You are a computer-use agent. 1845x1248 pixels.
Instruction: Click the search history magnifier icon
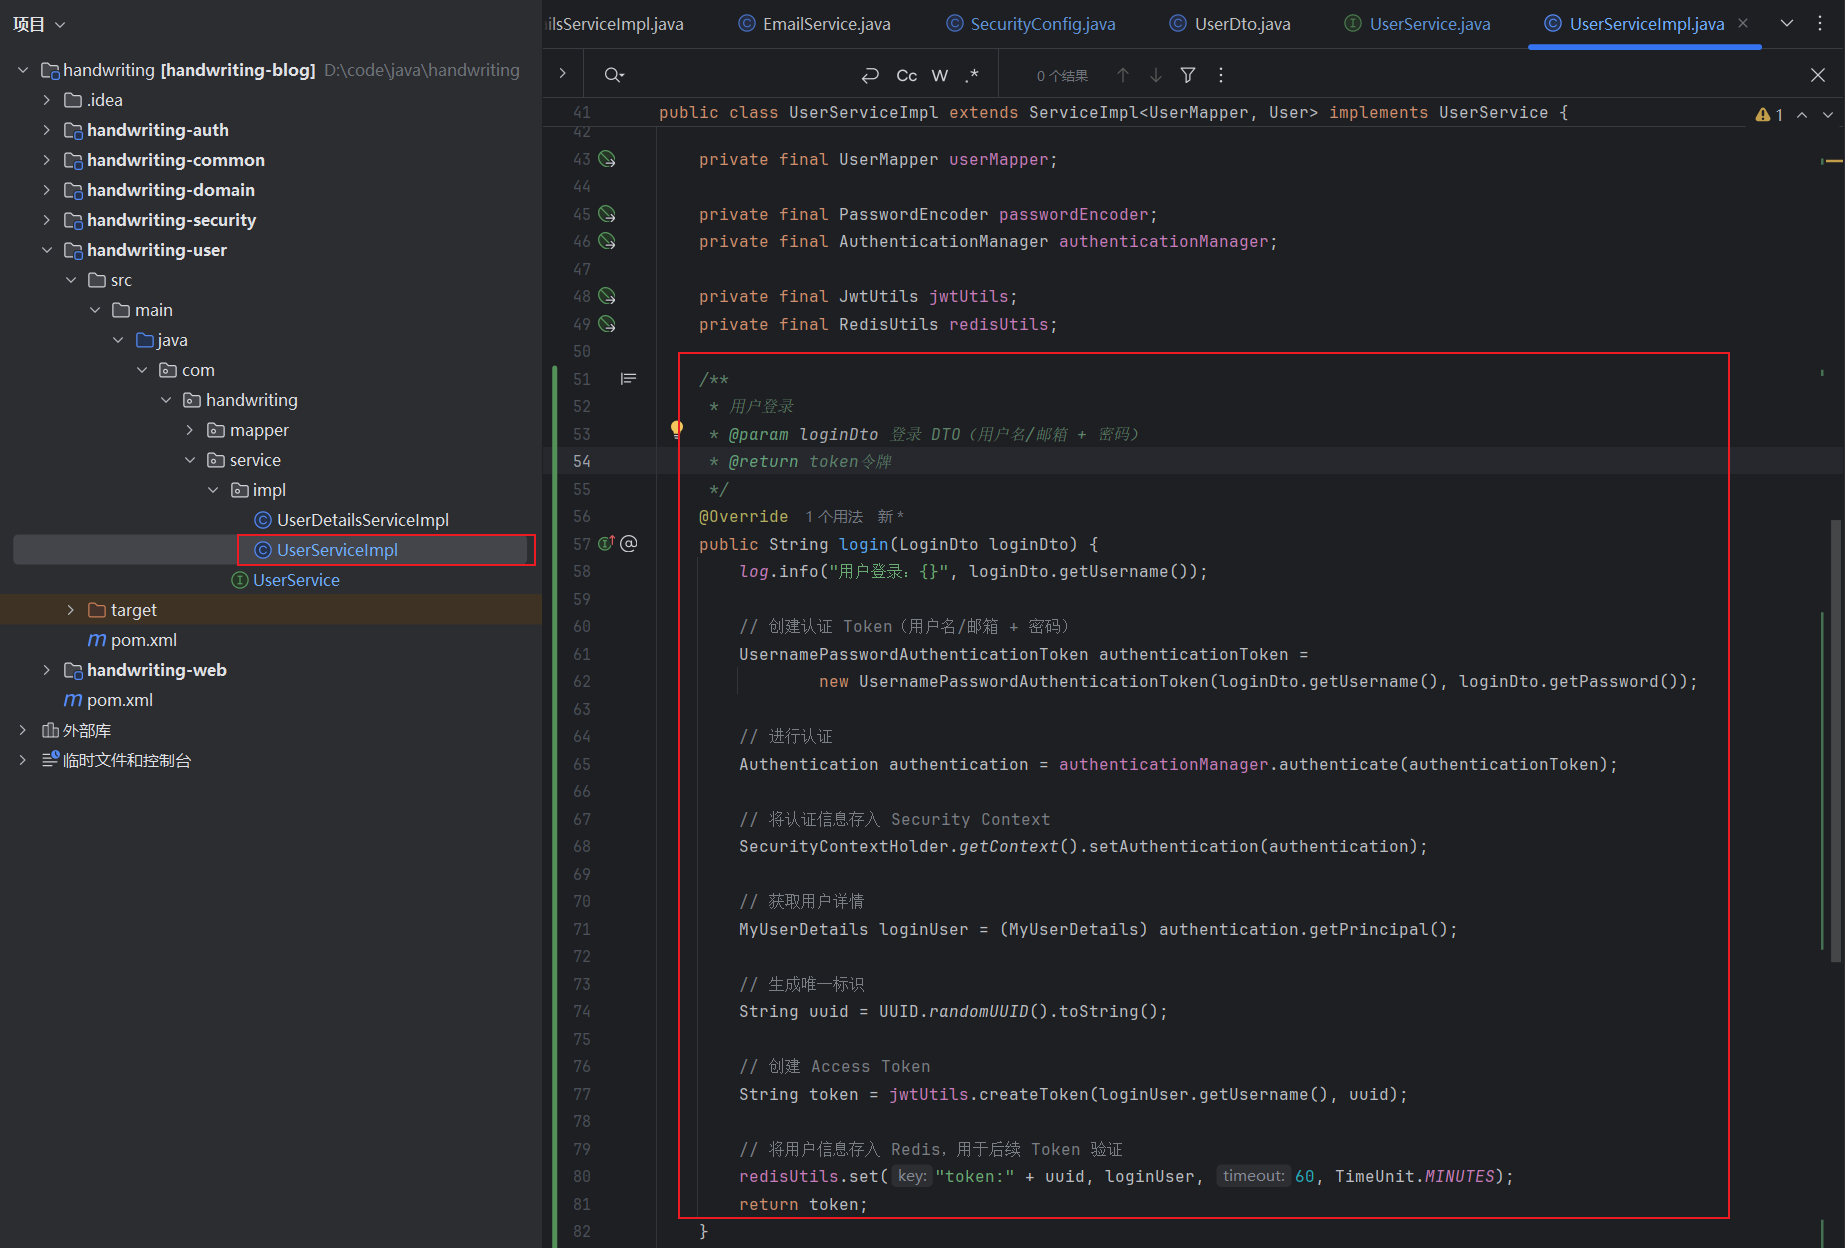point(614,75)
